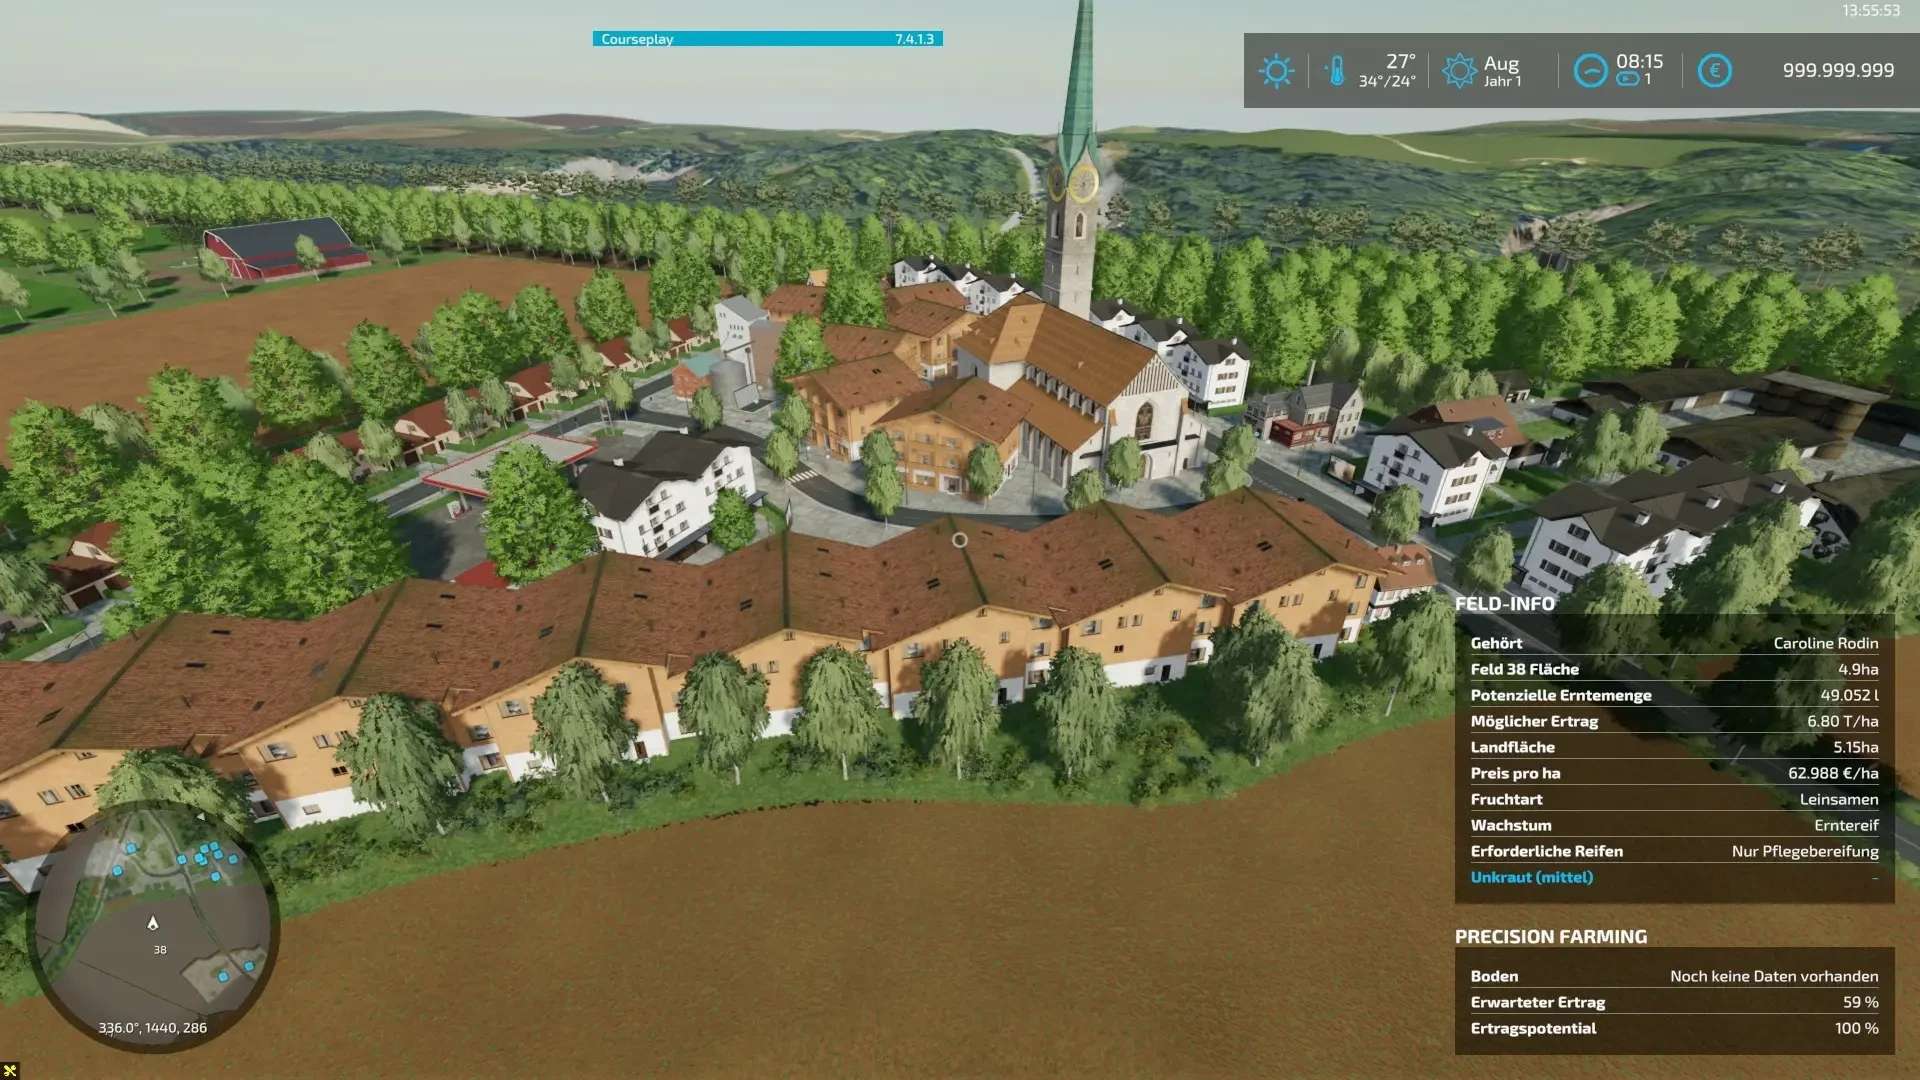Click the sunny weather icon
Image resolution: width=1920 pixels, height=1080 pixels.
click(1276, 71)
